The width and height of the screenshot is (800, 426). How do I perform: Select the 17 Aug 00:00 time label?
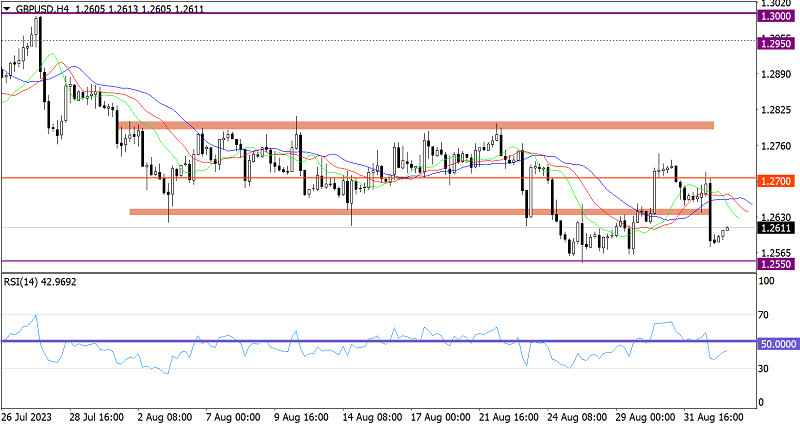[440, 417]
